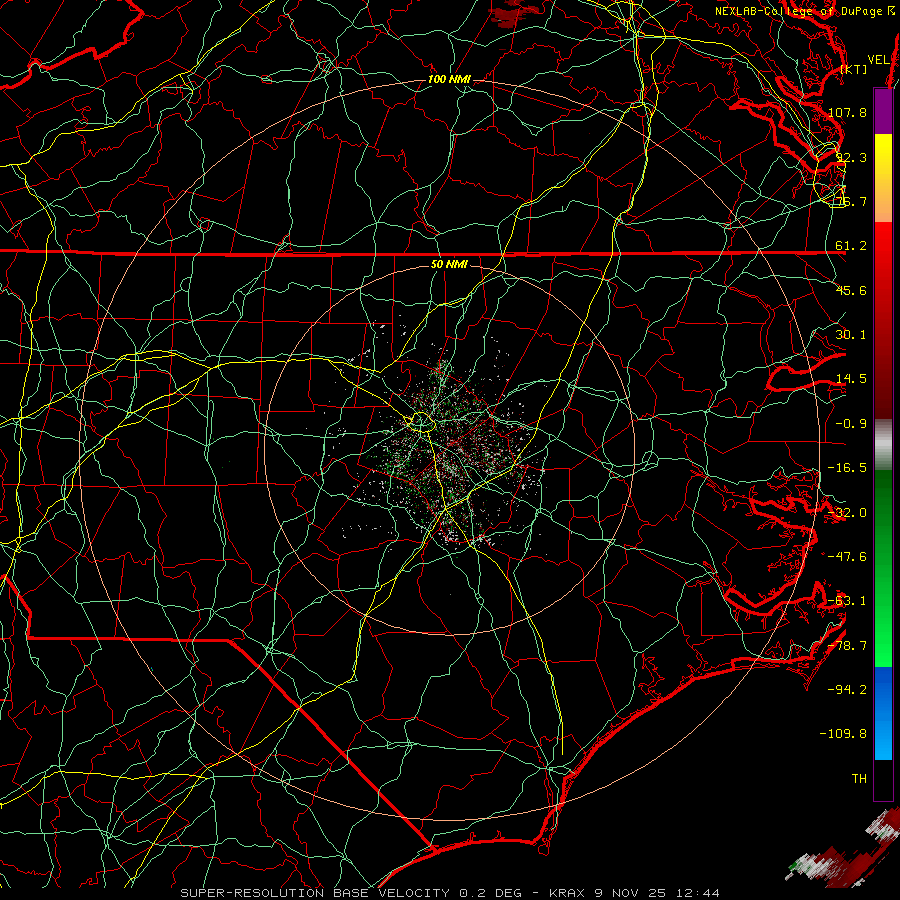900x900 pixels.
Task: Select the -109.8 velocity scale value
Action: pos(844,734)
